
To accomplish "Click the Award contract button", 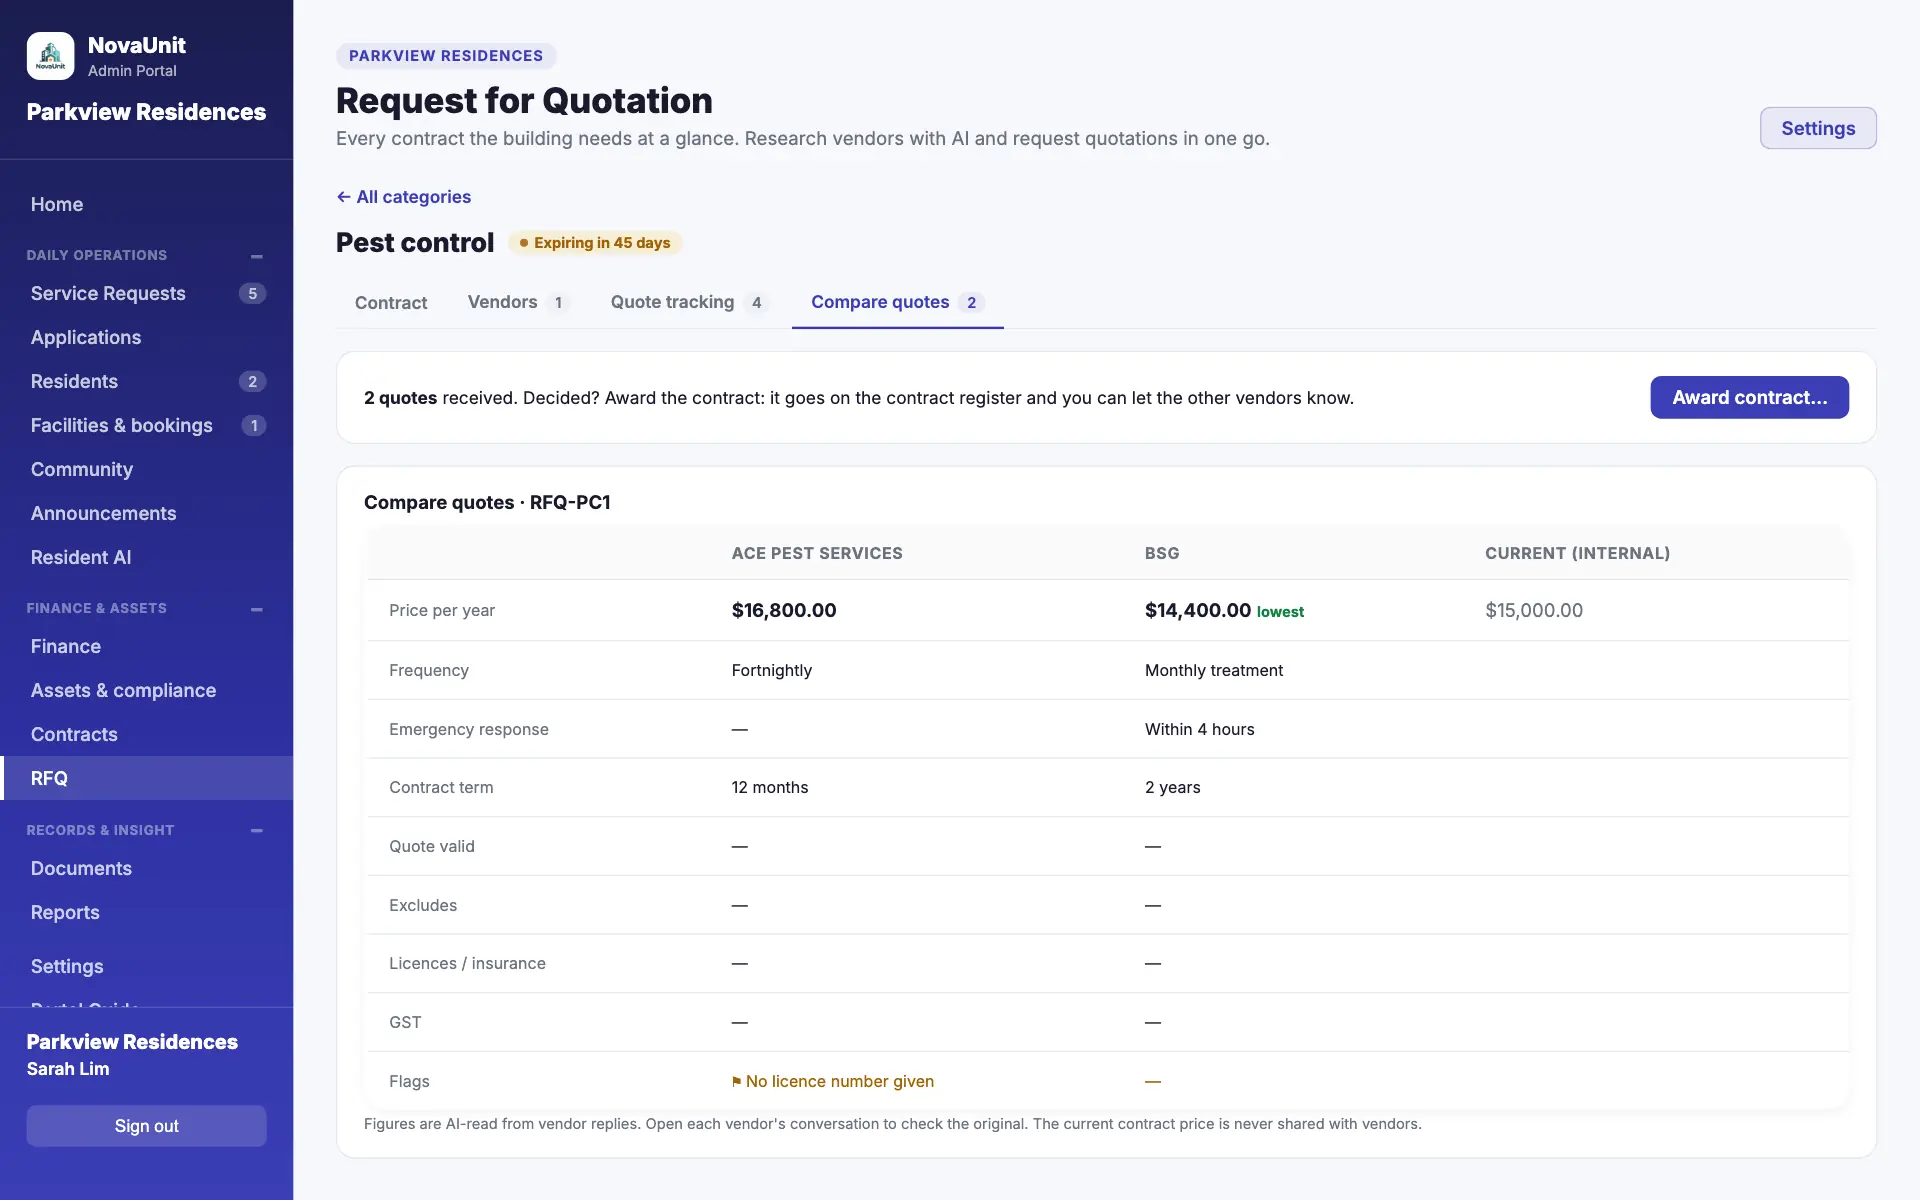I will pyautogui.click(x=1749, y=397).
